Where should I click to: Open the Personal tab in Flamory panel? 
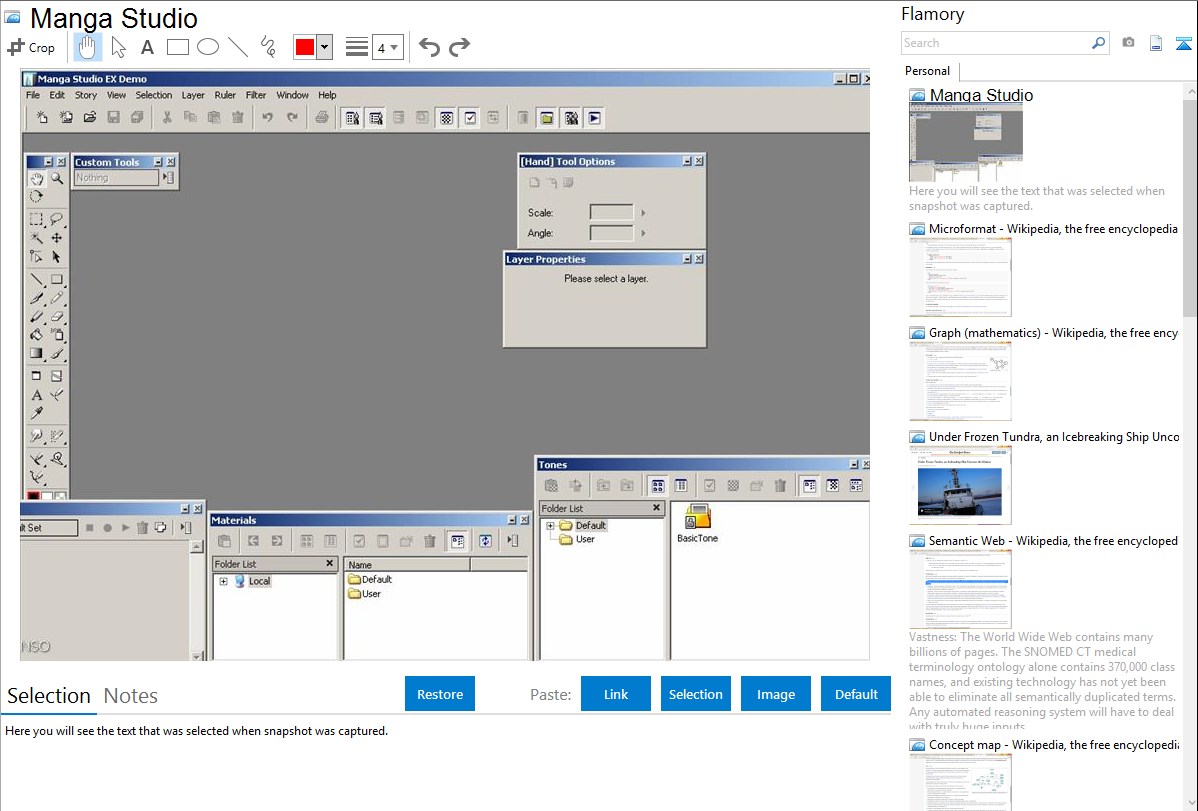927,71
